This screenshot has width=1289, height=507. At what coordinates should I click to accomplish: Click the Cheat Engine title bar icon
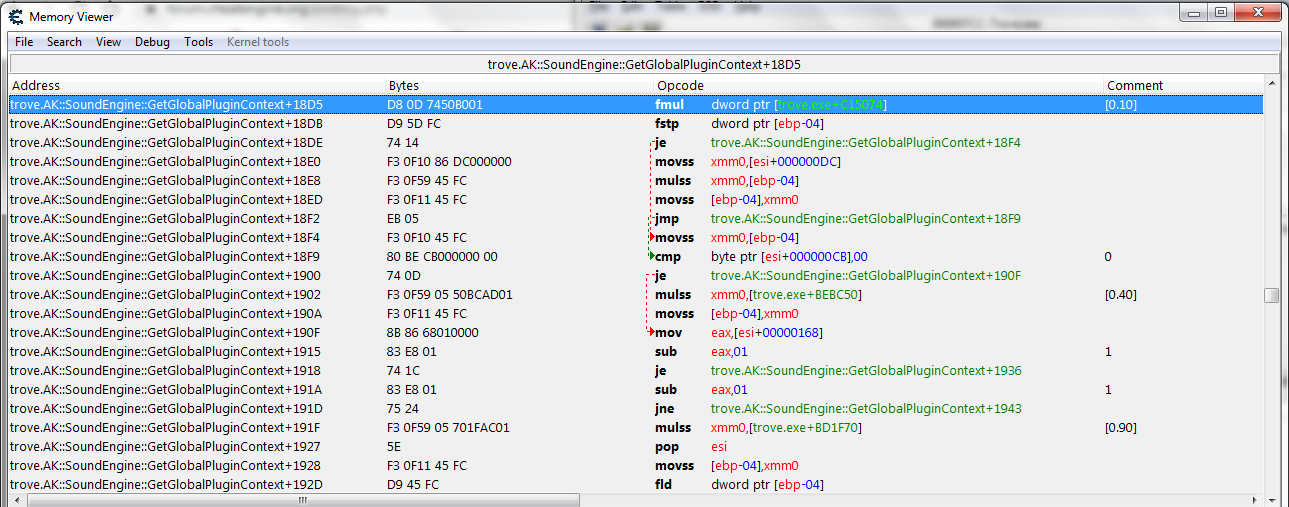[x=16, y=16]
